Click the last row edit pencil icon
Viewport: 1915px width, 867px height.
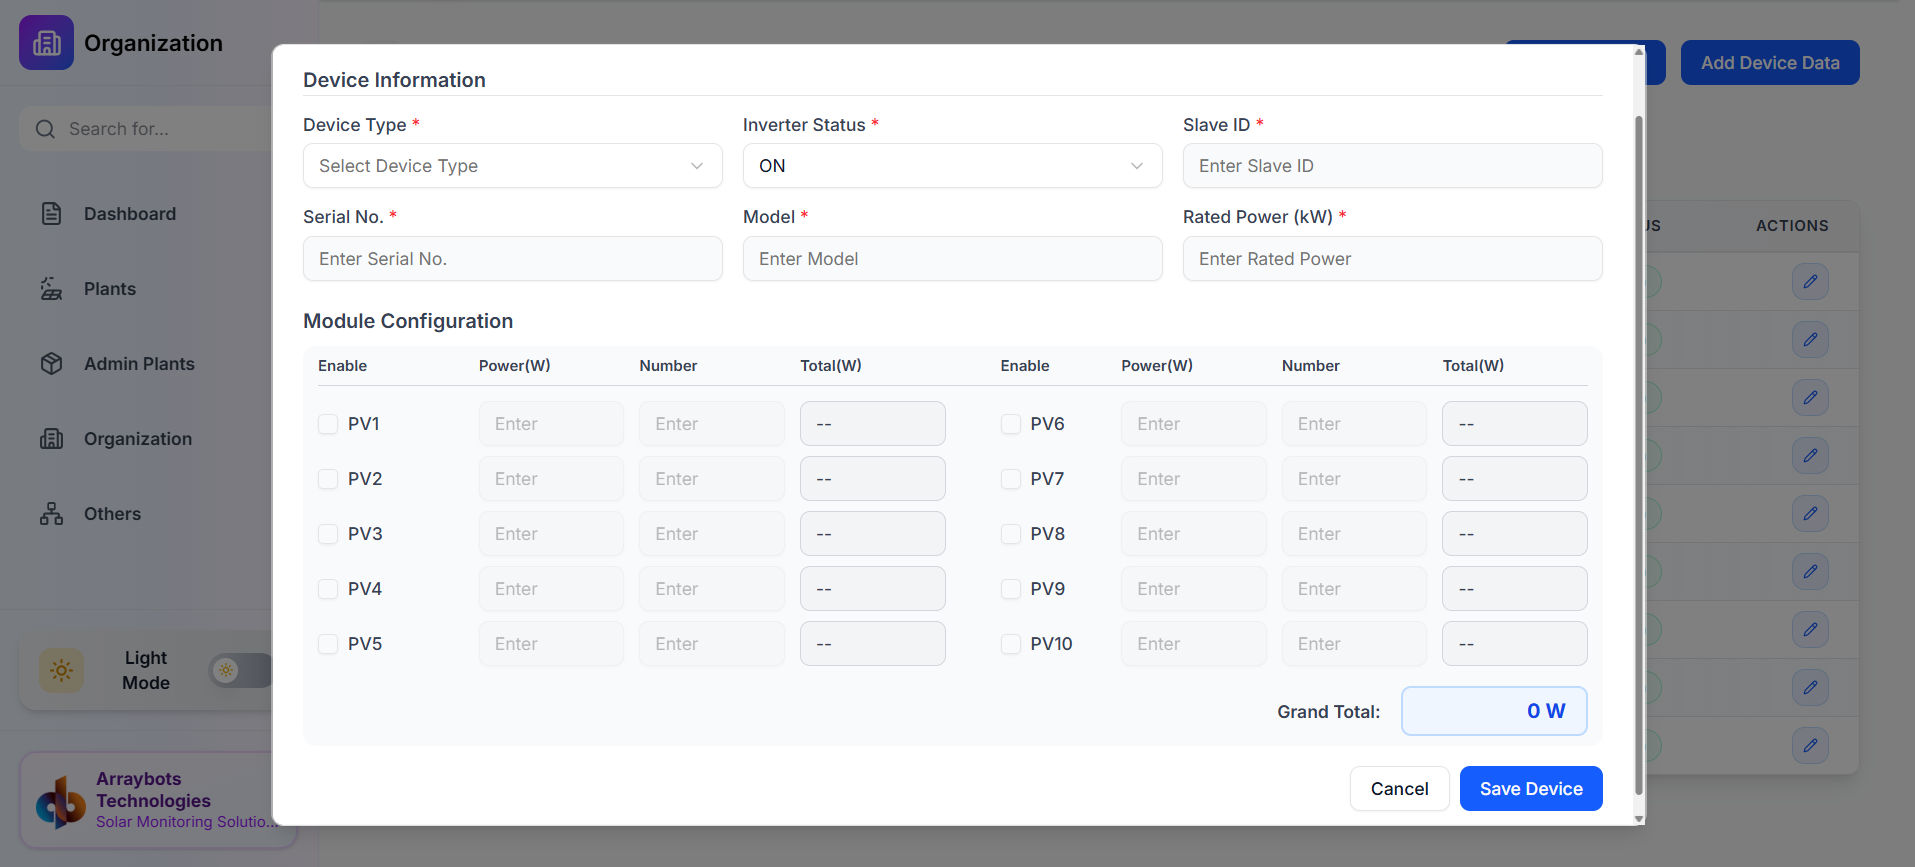(x=1810, y=745)
